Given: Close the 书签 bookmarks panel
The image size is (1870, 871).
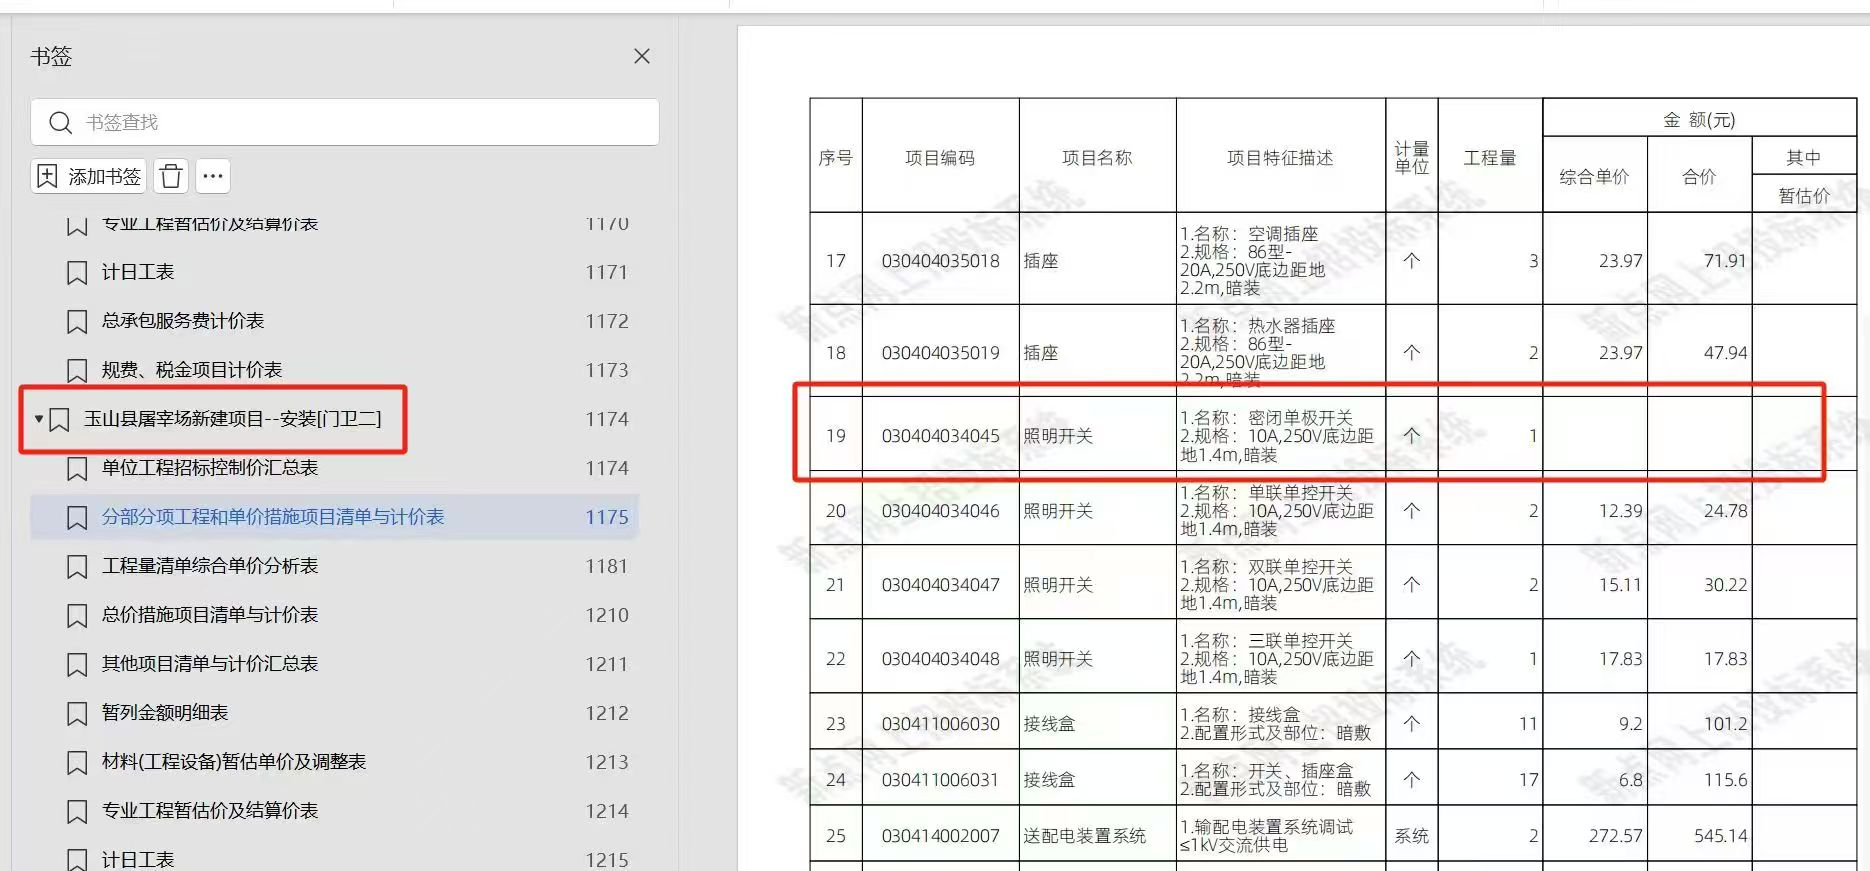Looking at the screenshot, I should 642,57.
